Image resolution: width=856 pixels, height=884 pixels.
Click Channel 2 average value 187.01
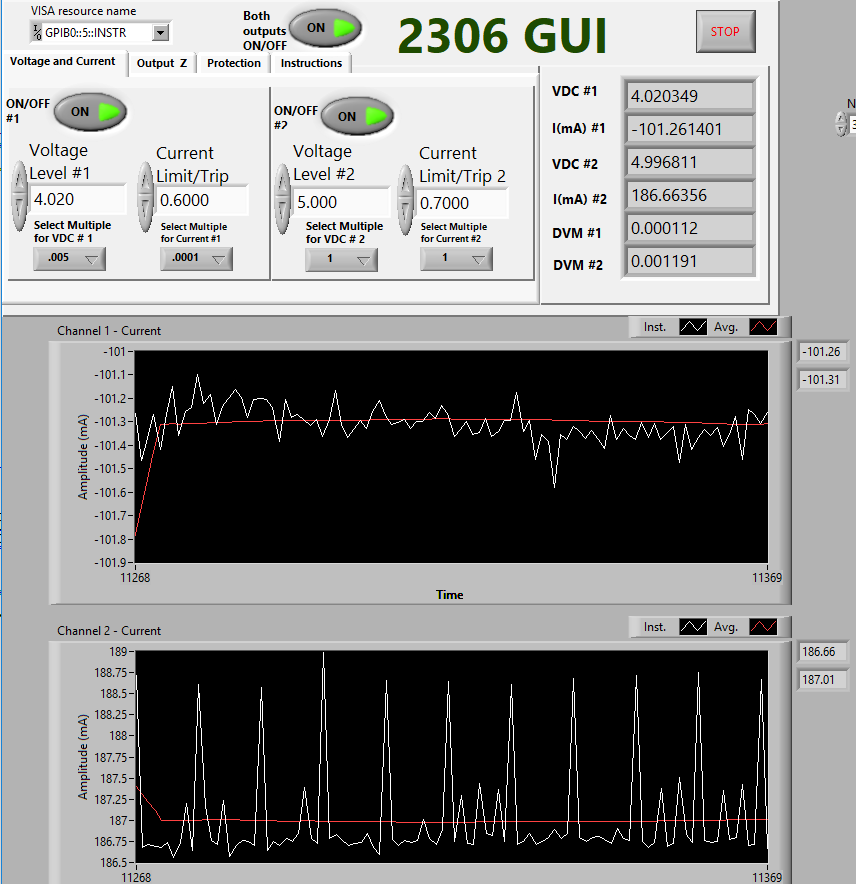(x=822, y=679)
